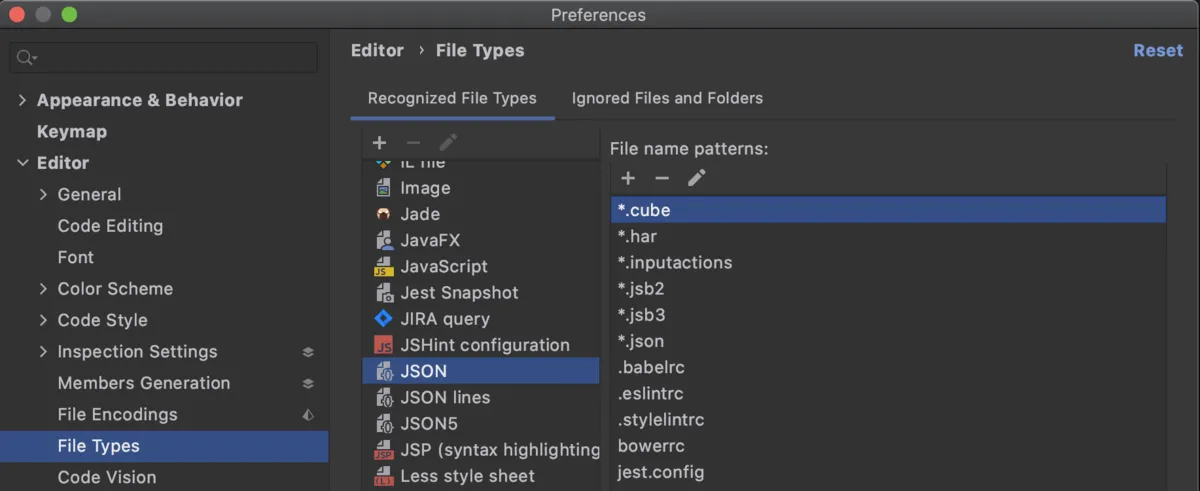Click the Editor breadcrumb link

[x=377, y=51]
